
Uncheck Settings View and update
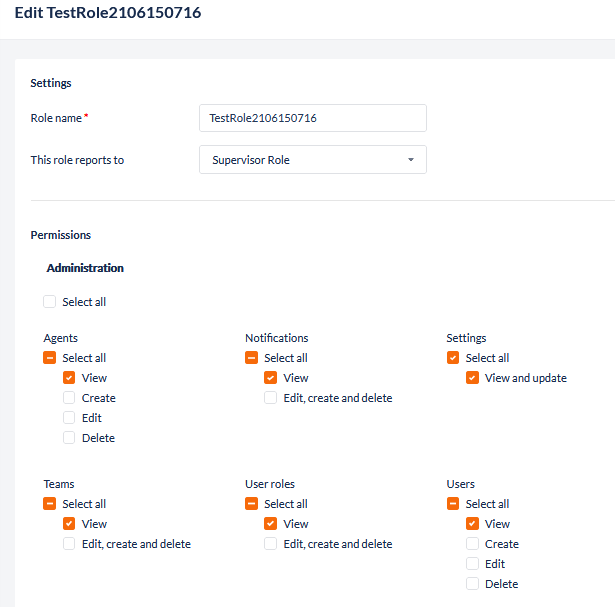[473, 378]
